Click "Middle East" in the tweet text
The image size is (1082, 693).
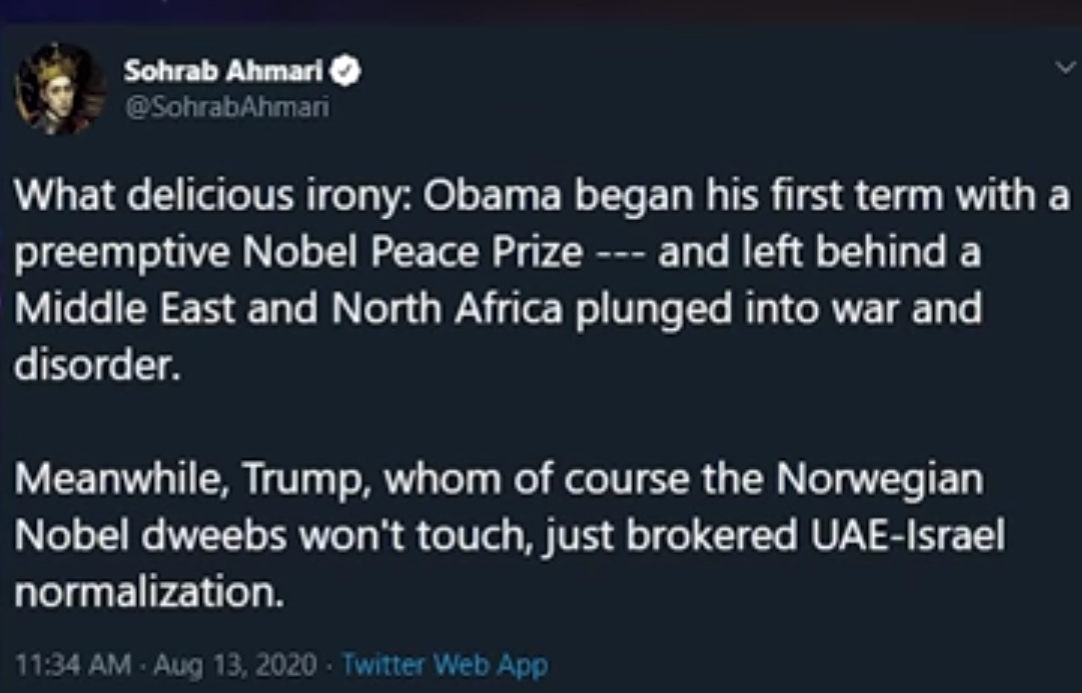pyautogui.click(x=127, y=310)
